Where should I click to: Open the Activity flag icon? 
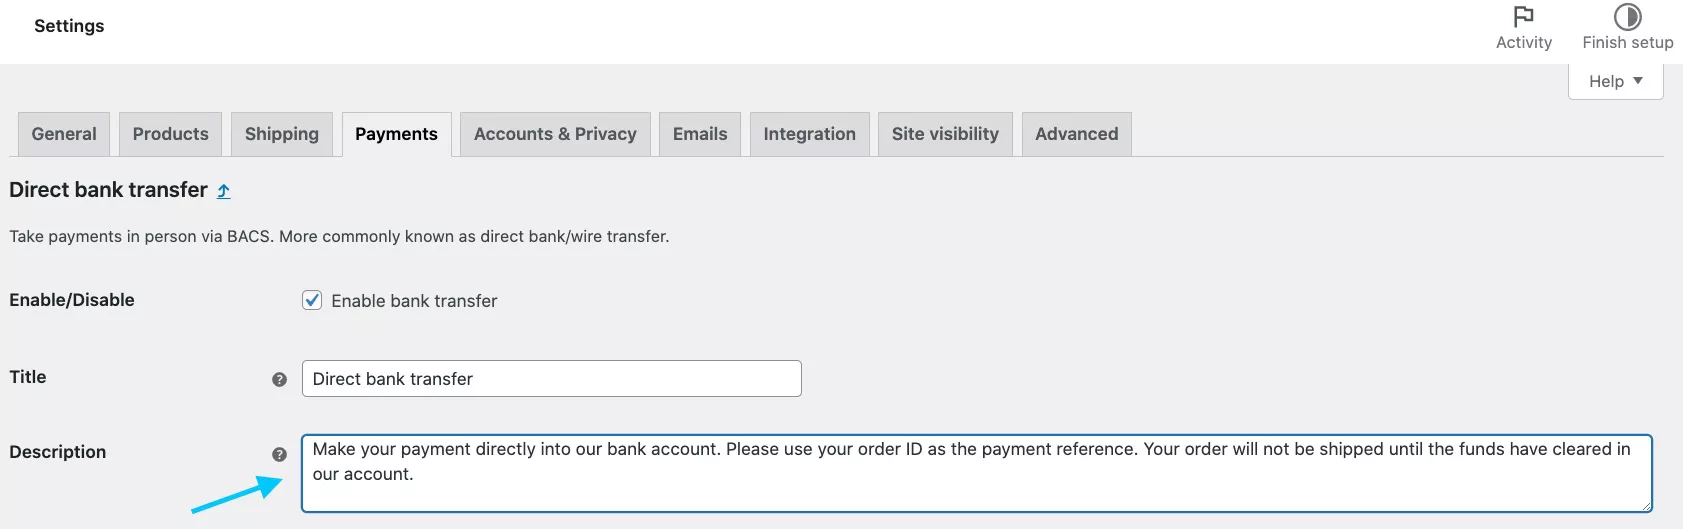tap(1523, 17)
